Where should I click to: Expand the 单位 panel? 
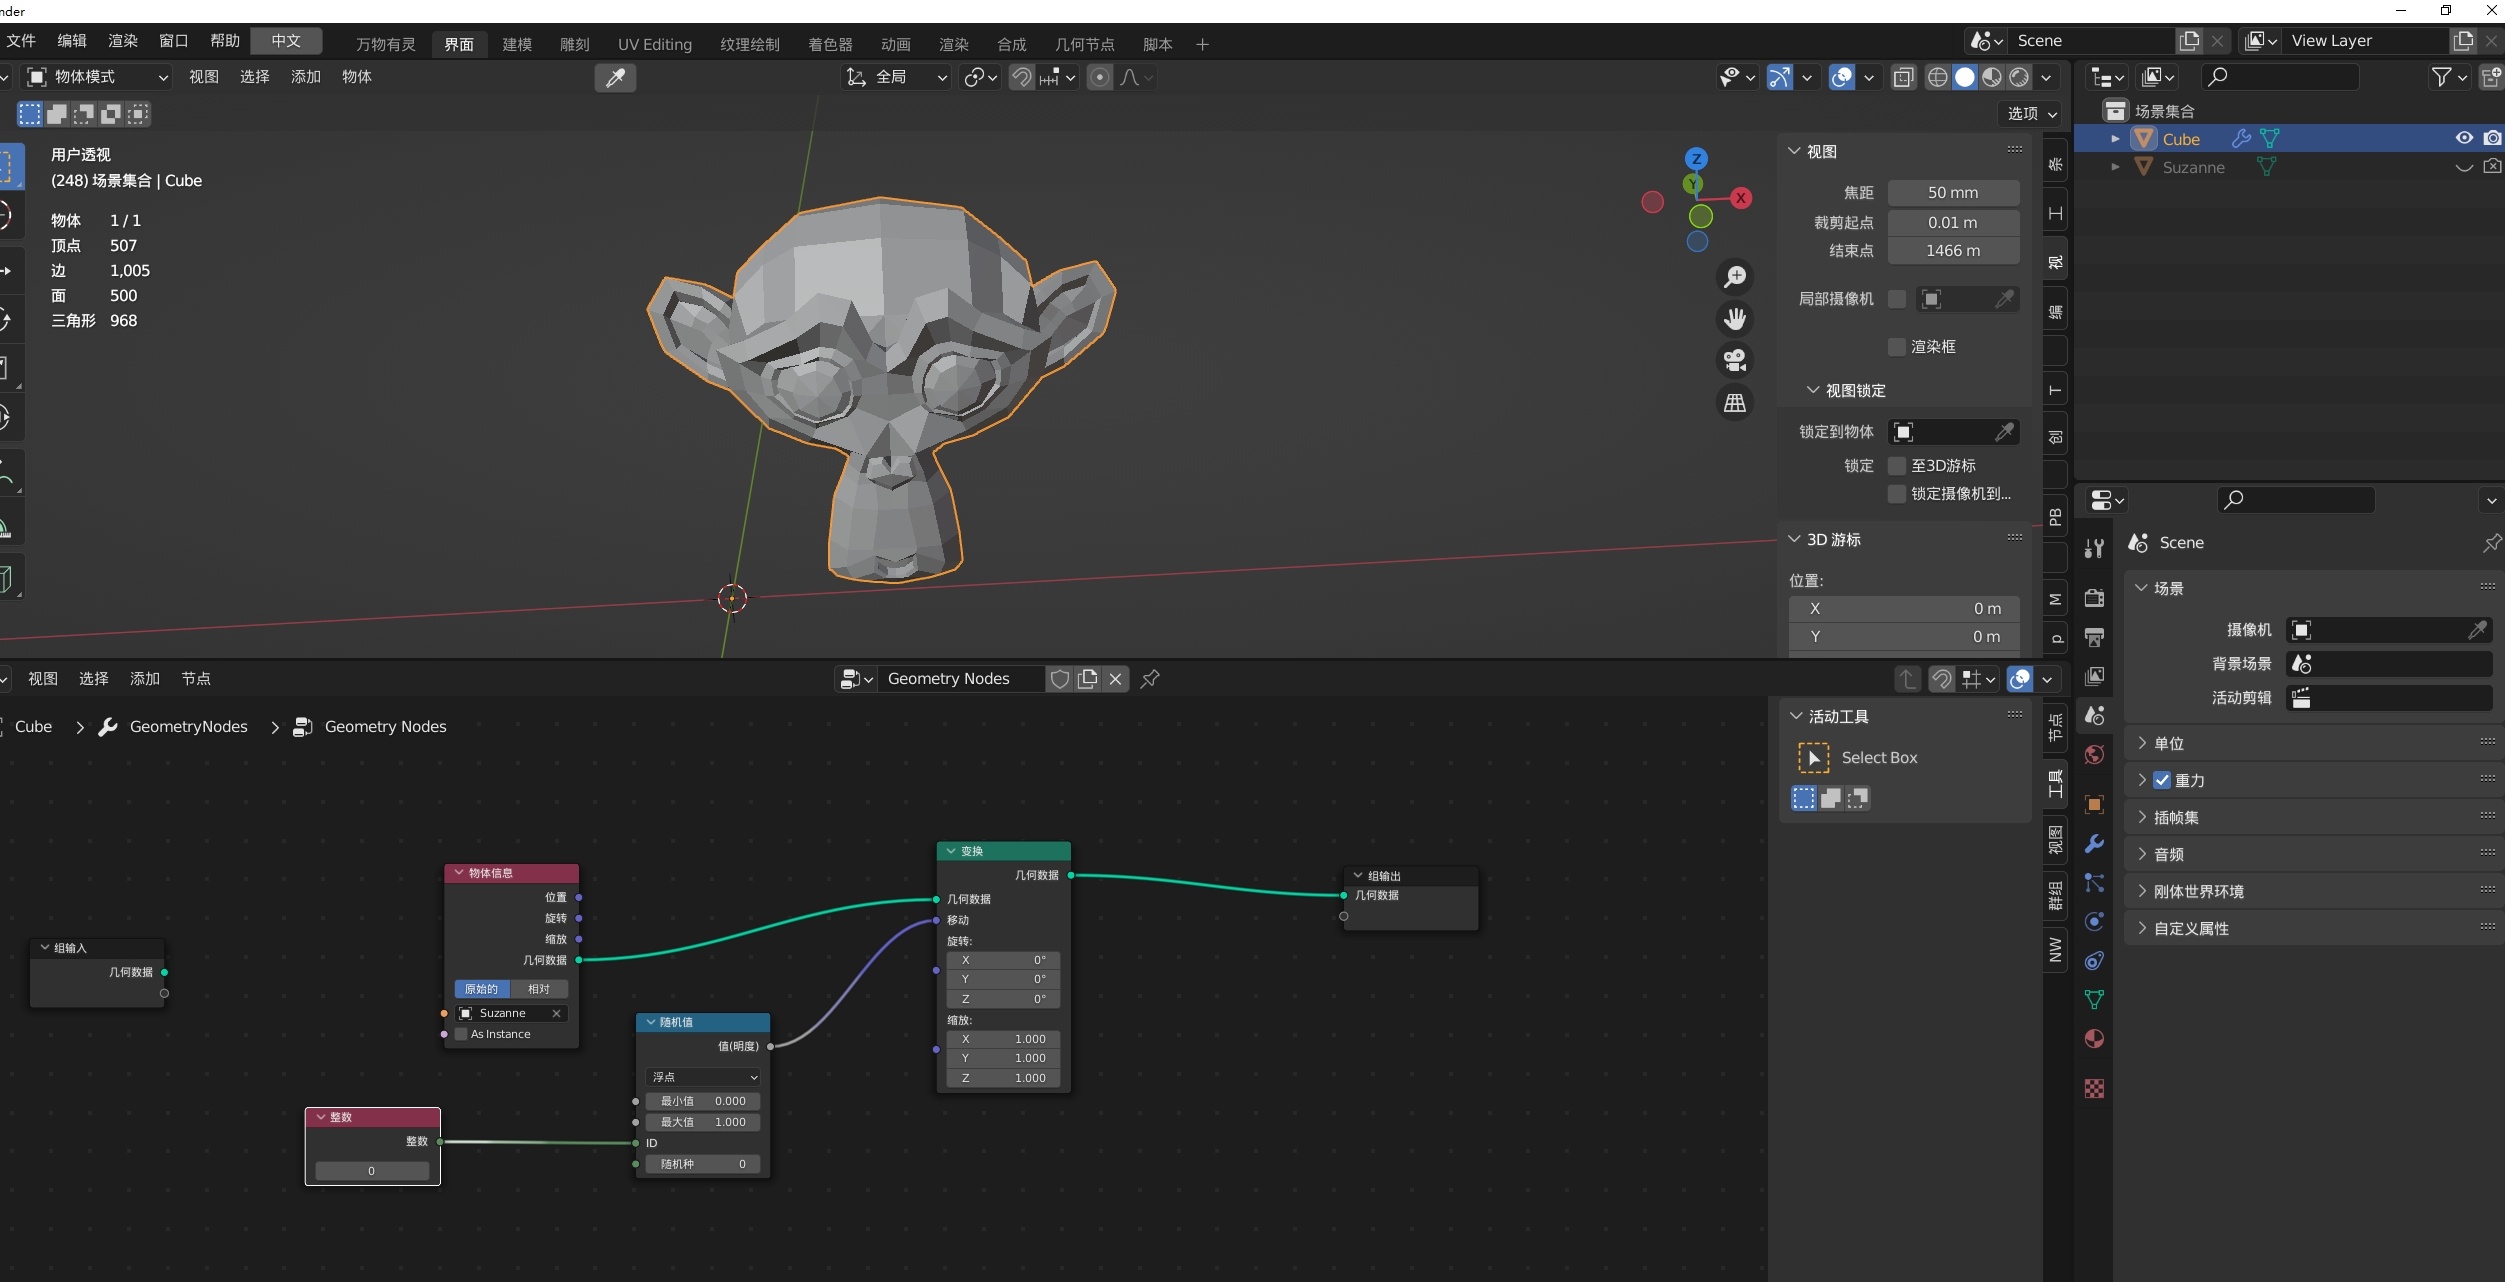pyautogui.click(x=2169, y=743)
